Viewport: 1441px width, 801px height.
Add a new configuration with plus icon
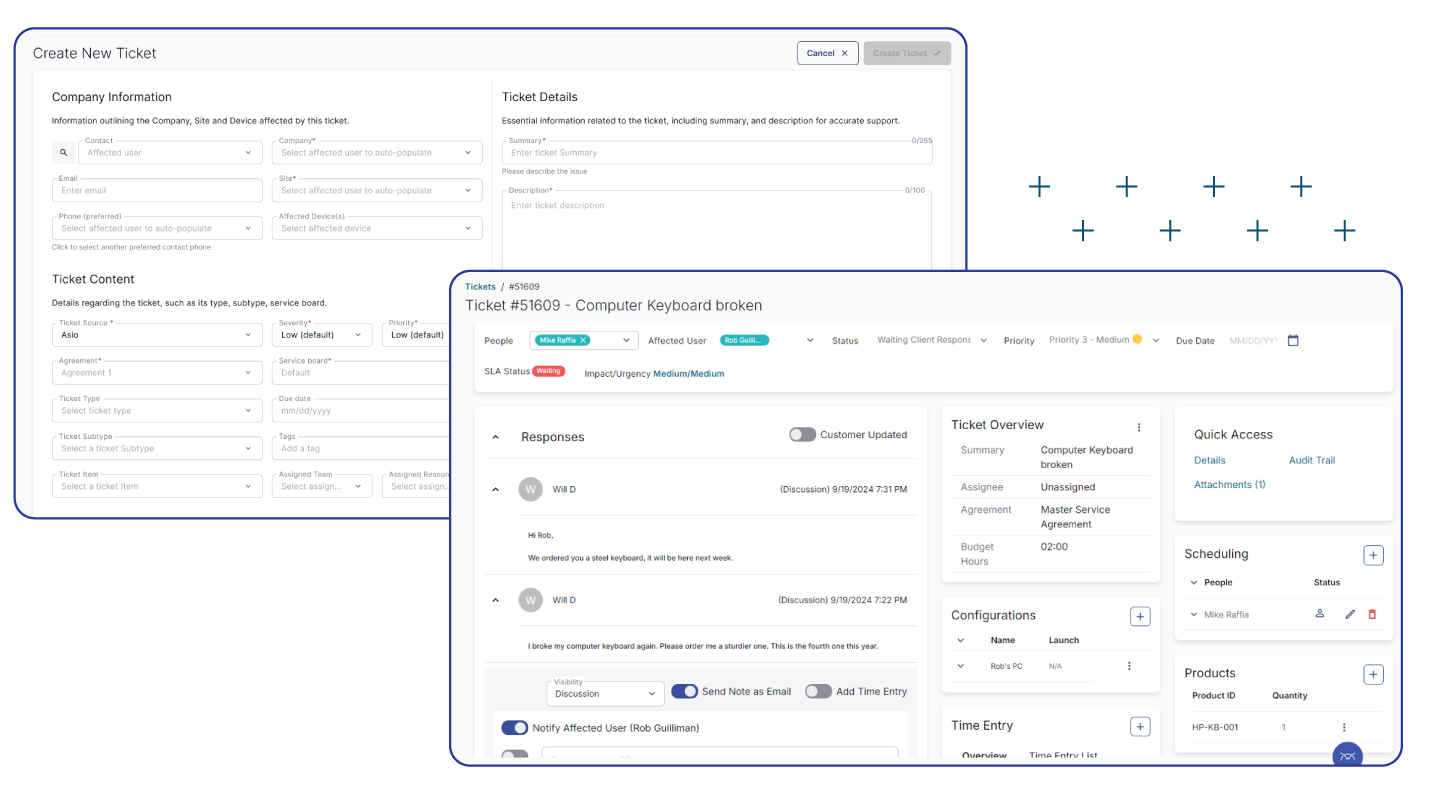tap(1139, 616)
